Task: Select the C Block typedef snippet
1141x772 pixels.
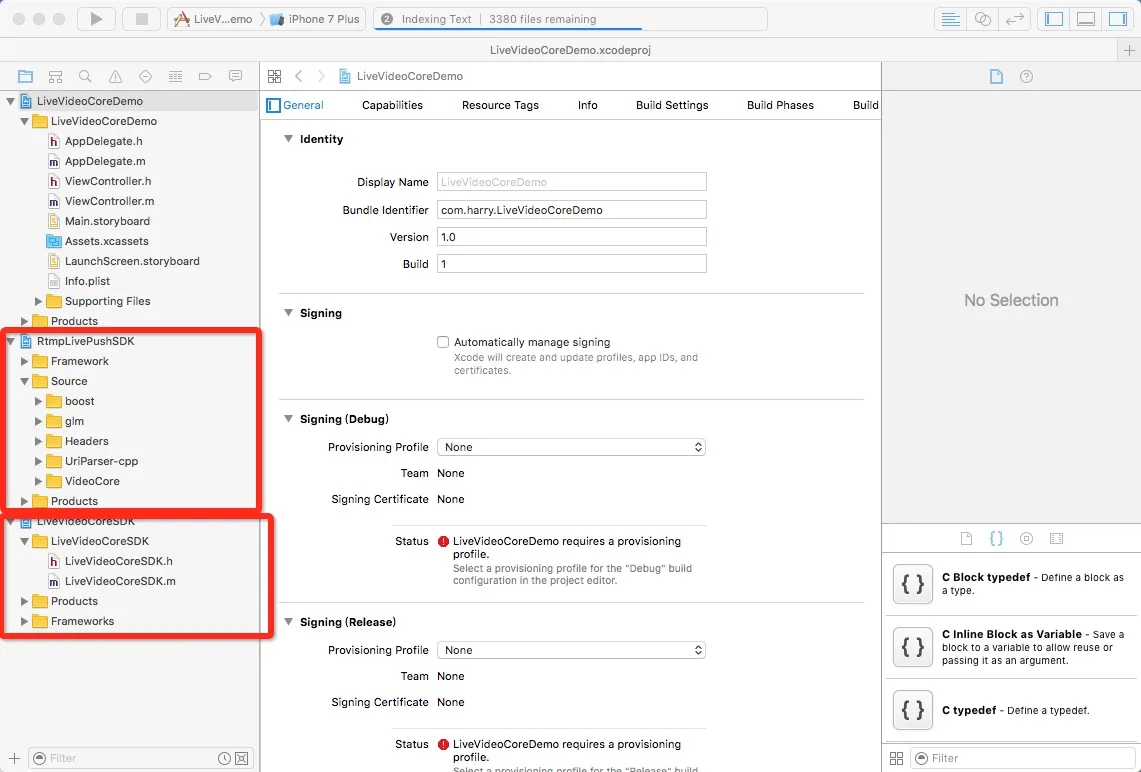Action: click(x=1011, y=584)
